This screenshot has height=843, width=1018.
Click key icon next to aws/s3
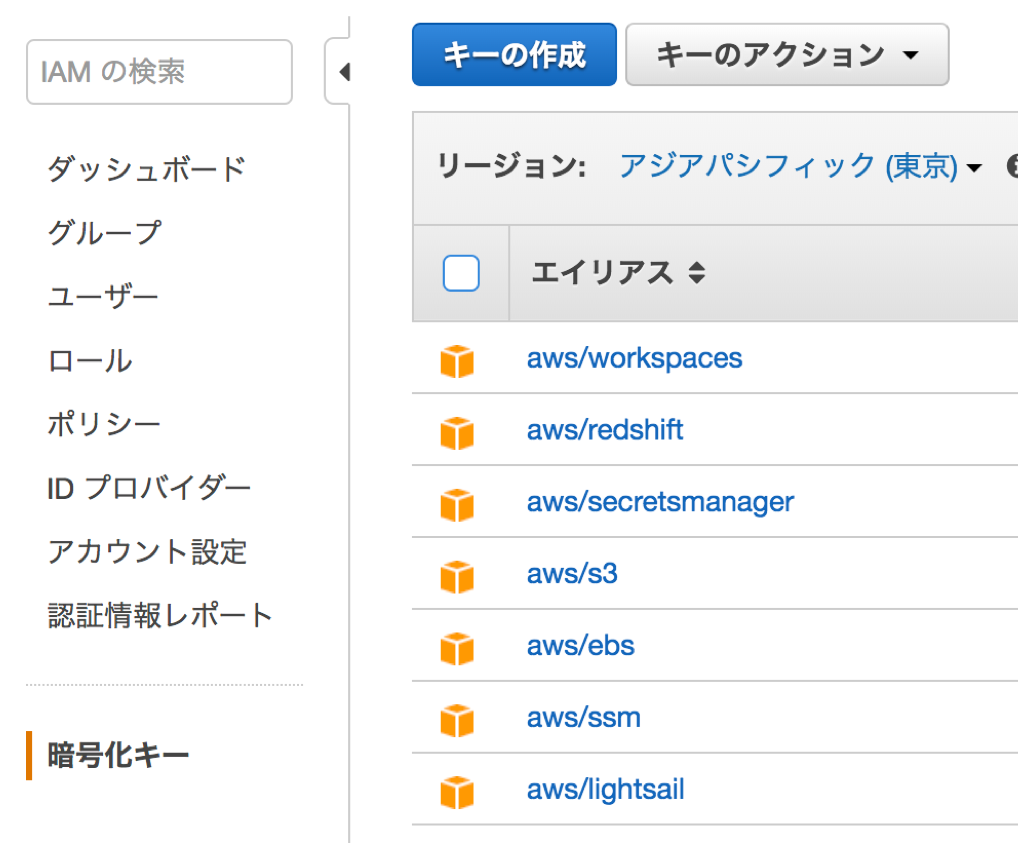457,577
